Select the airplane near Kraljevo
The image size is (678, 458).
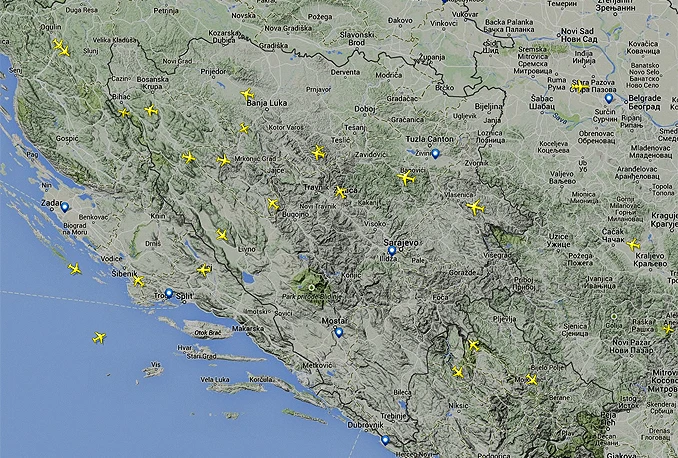click(633, 244)
